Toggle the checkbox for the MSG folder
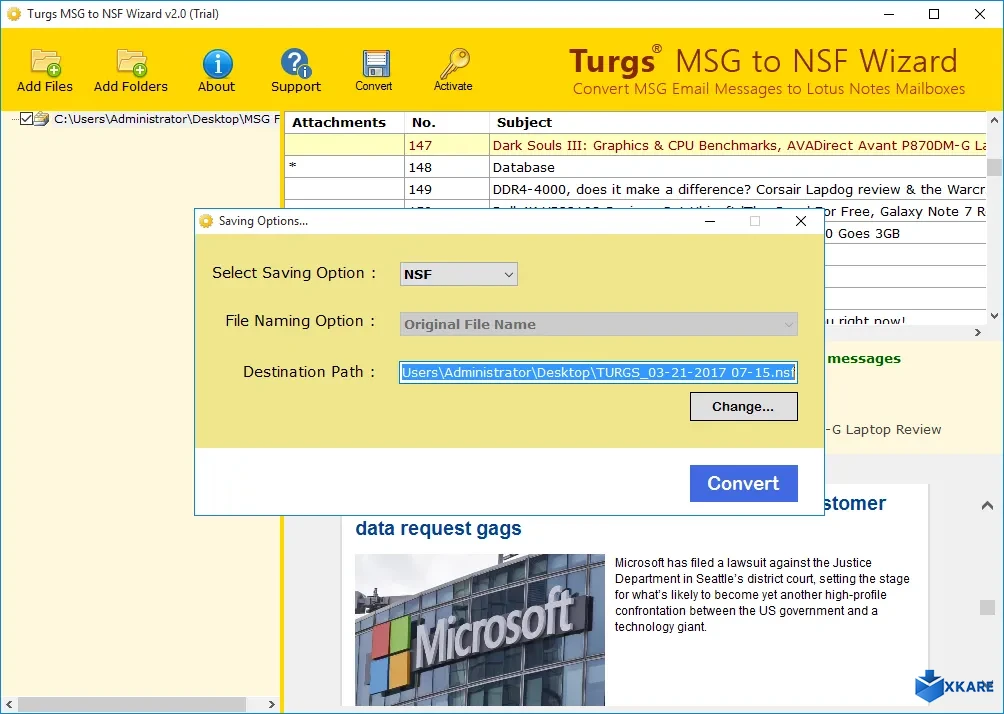This screenshot has height=714, width=1004. click(x=26, y=118)
